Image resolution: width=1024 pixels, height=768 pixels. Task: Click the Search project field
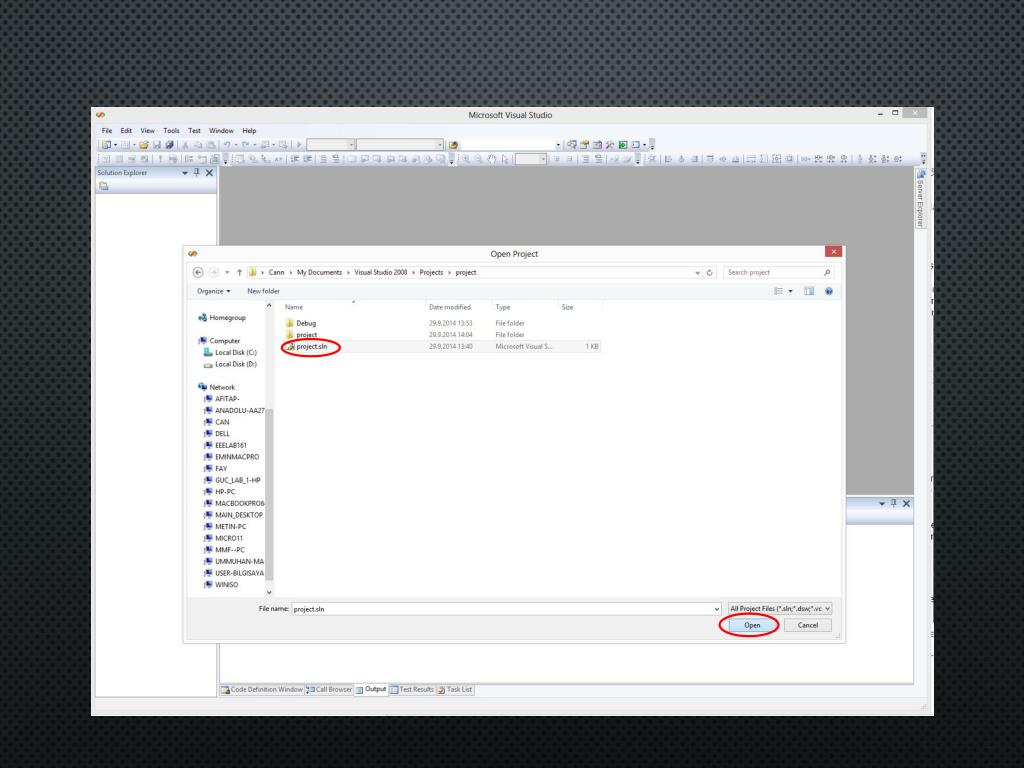pos(773,272)
